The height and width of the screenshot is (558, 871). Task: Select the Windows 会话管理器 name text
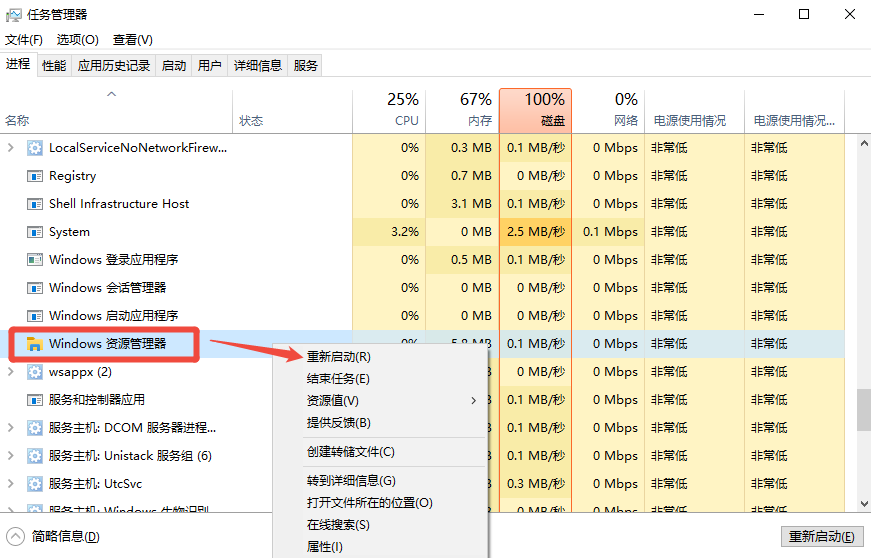108,288
